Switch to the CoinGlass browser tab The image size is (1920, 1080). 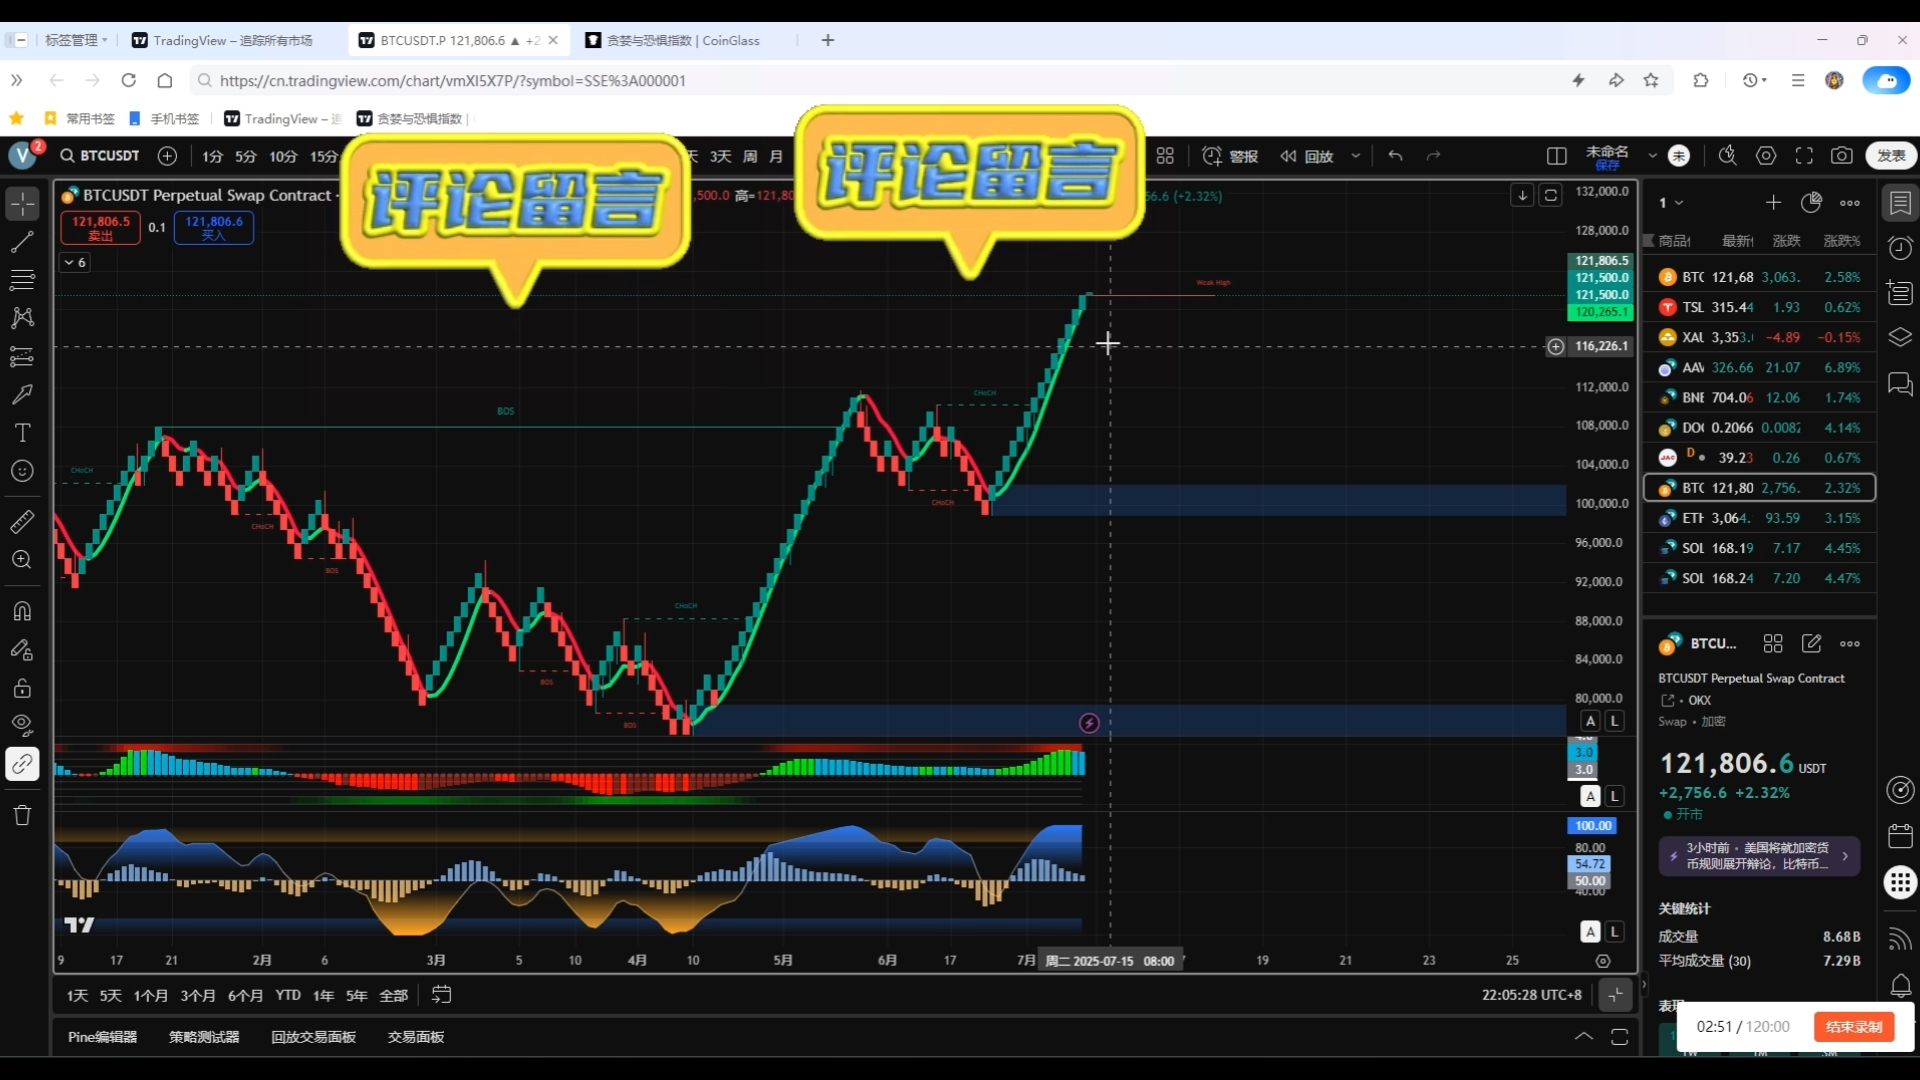click(683, 40)
